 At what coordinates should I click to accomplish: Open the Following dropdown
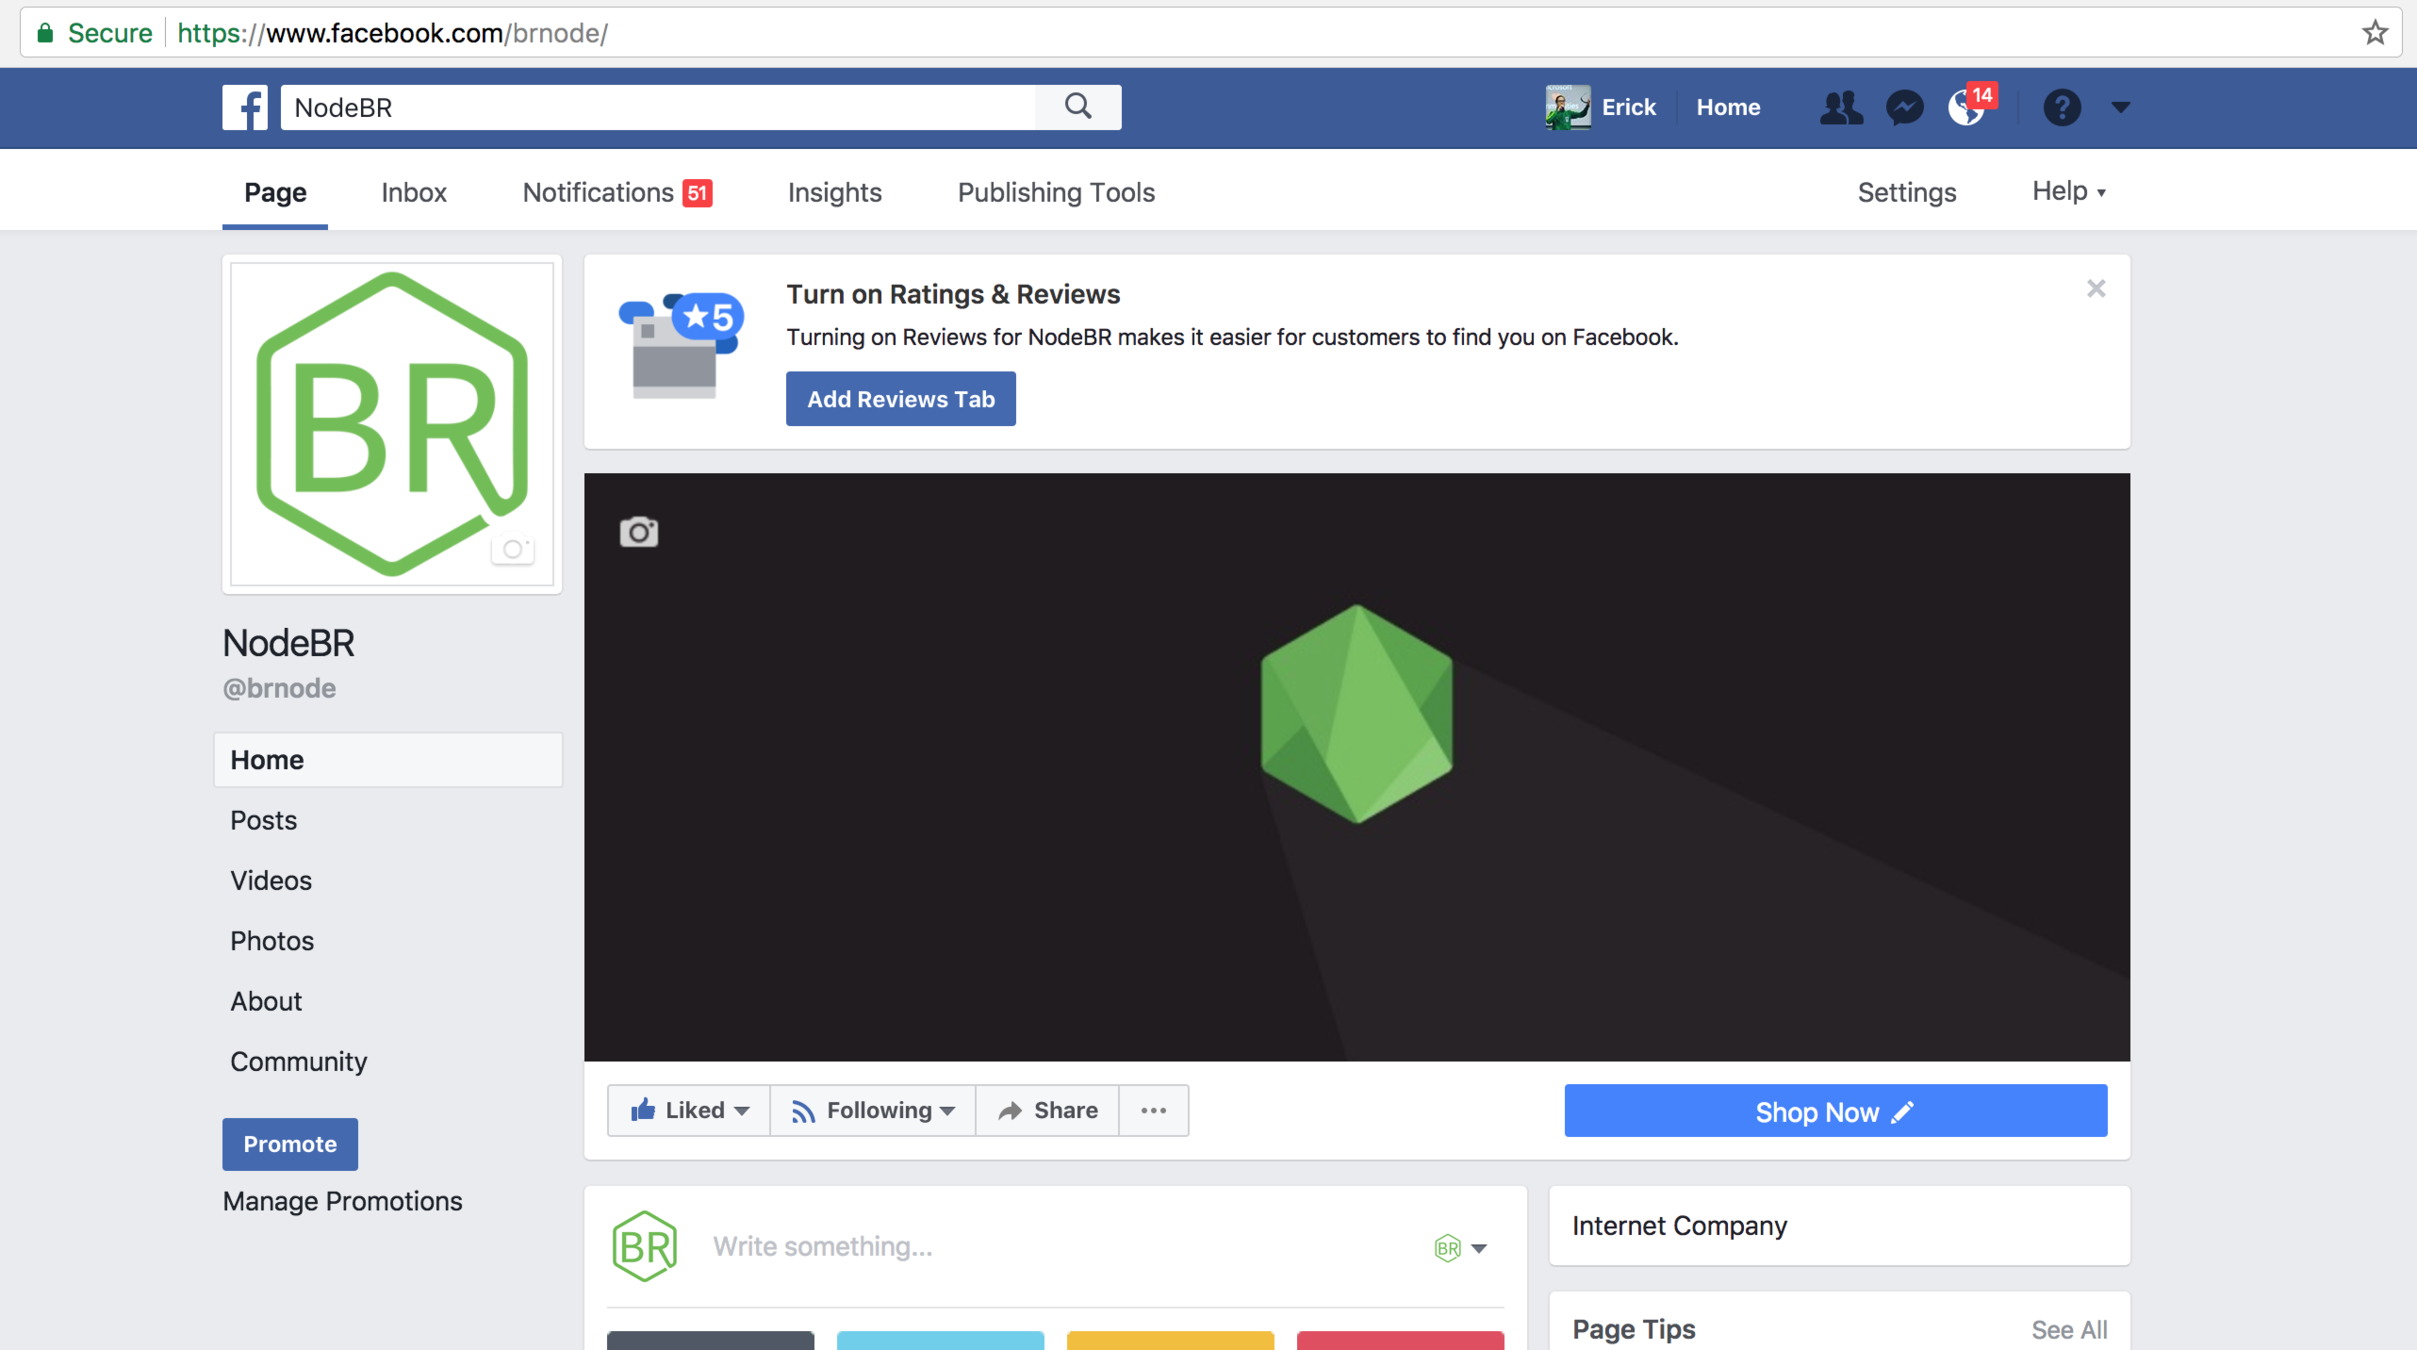click(x=873, y=1110)
